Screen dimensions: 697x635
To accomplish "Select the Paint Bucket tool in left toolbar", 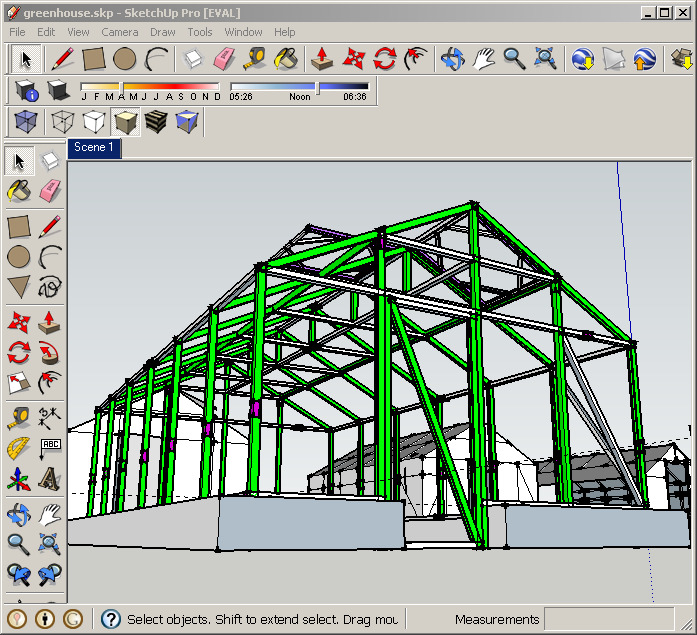I will point(19,192).
